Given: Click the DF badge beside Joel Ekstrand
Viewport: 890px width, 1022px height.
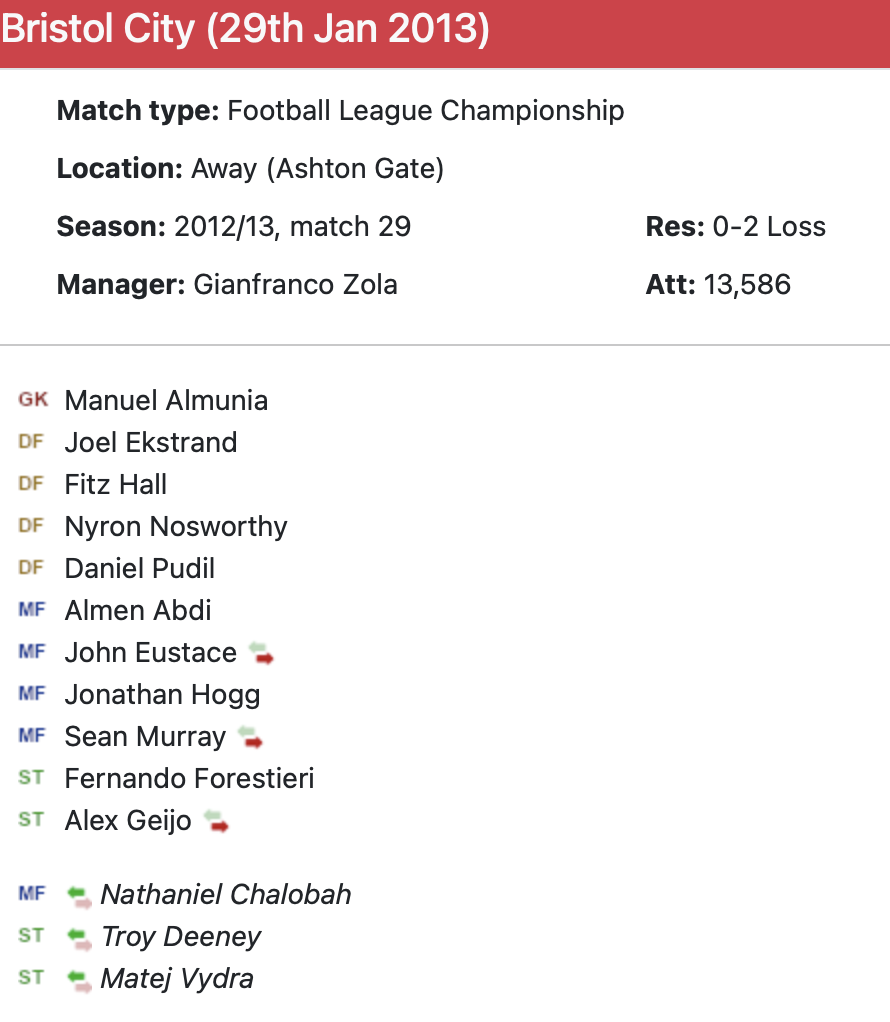Looking at the screenshot, I should point(32,442).
